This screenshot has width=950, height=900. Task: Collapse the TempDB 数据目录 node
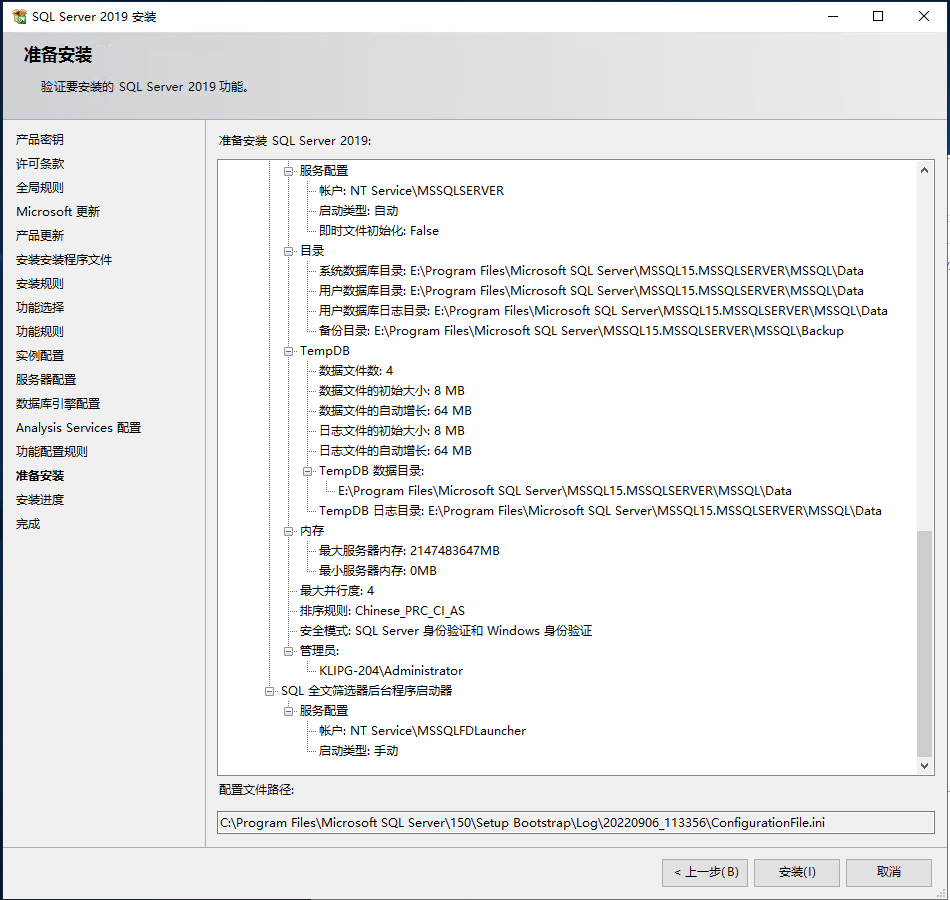click(x=308, y=471)
